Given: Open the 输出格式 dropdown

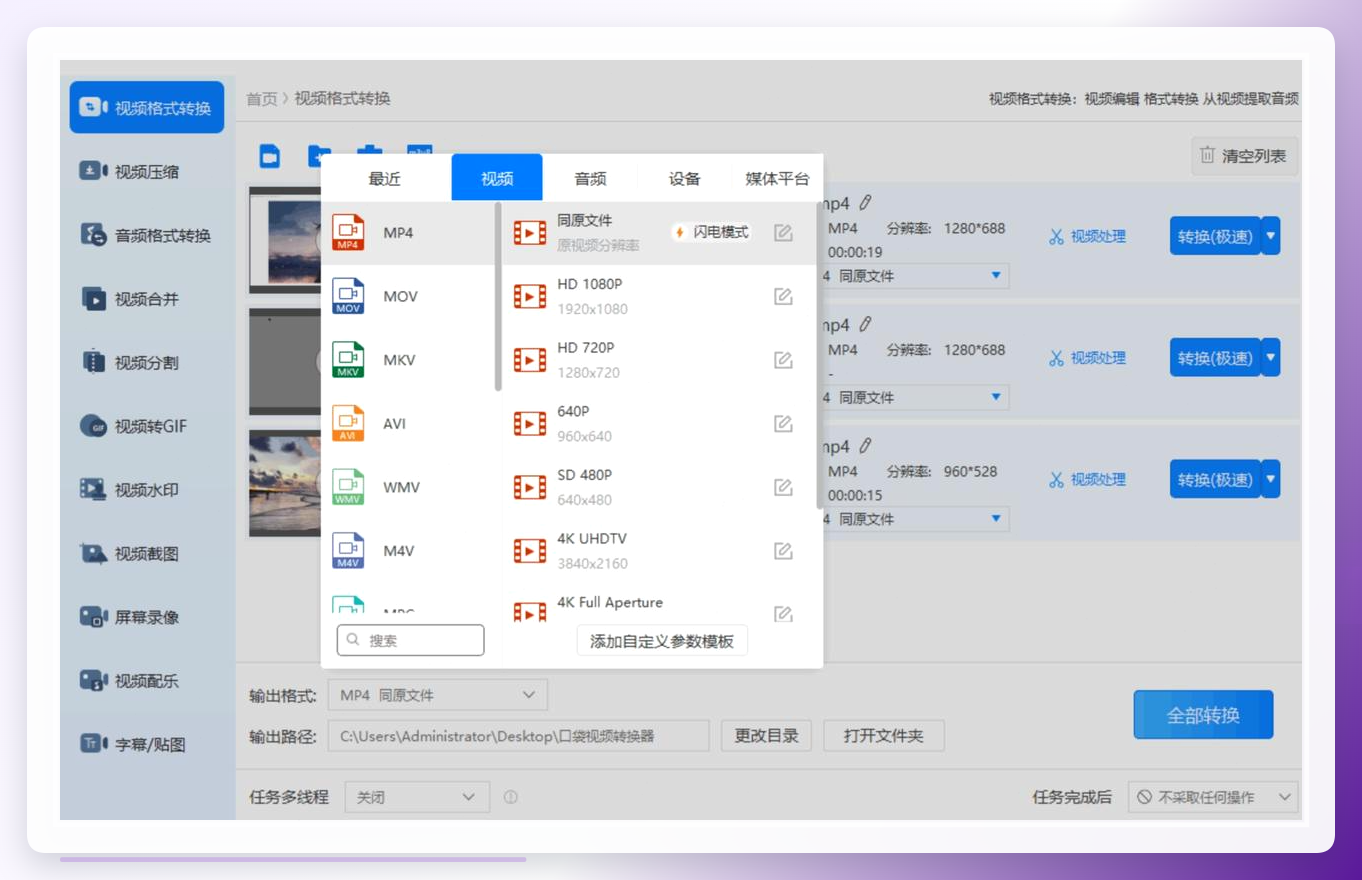Looking at the screenshot, I should (438, 695).
